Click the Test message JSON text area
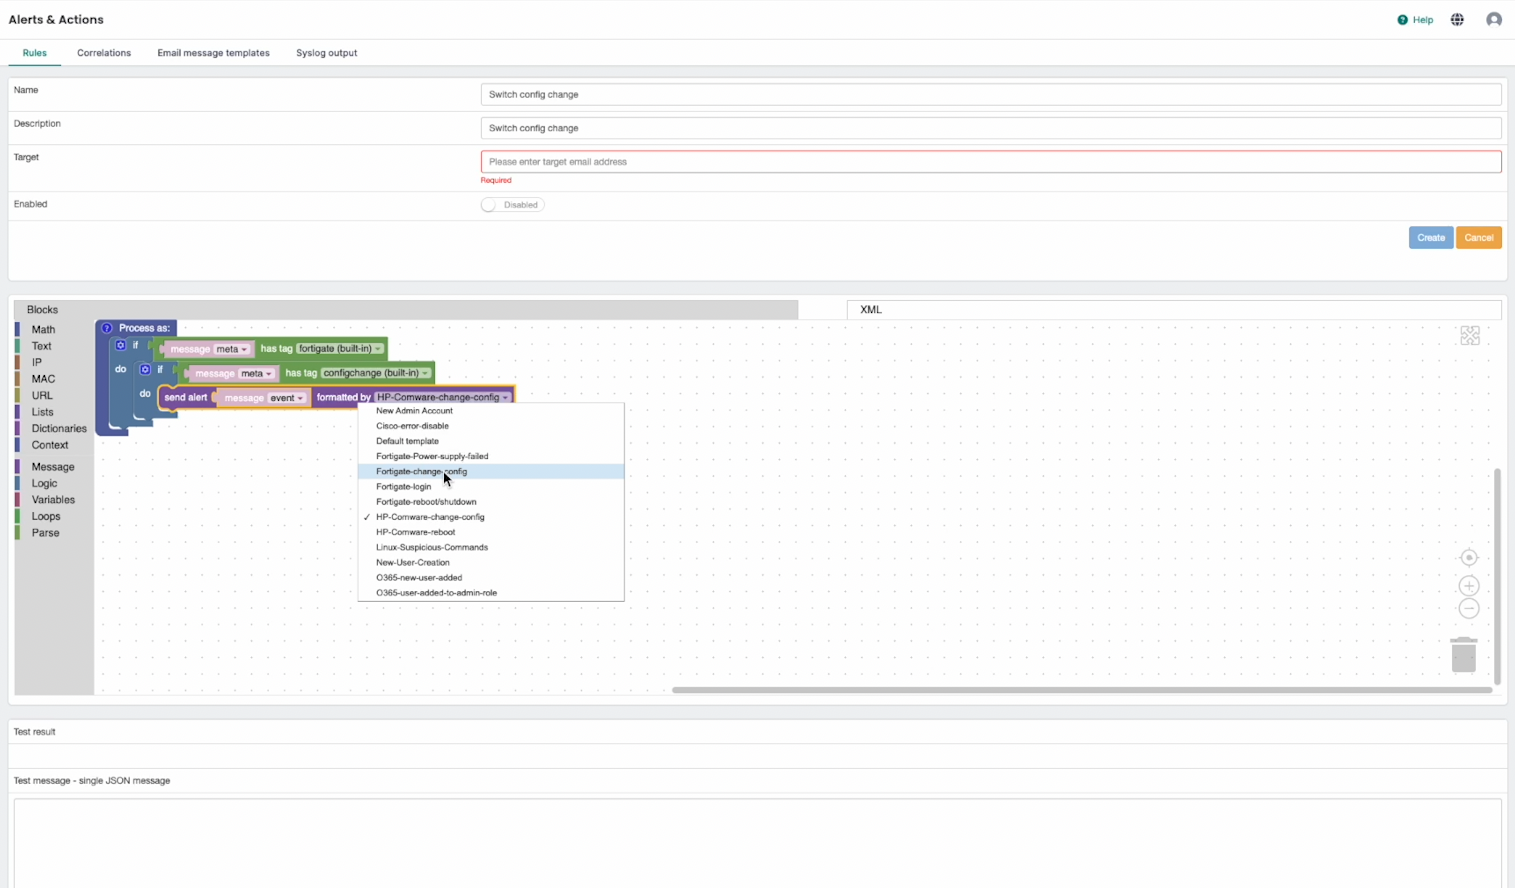Image resolution: width=1515 pixels, height=888 pixels. point(758,843)
